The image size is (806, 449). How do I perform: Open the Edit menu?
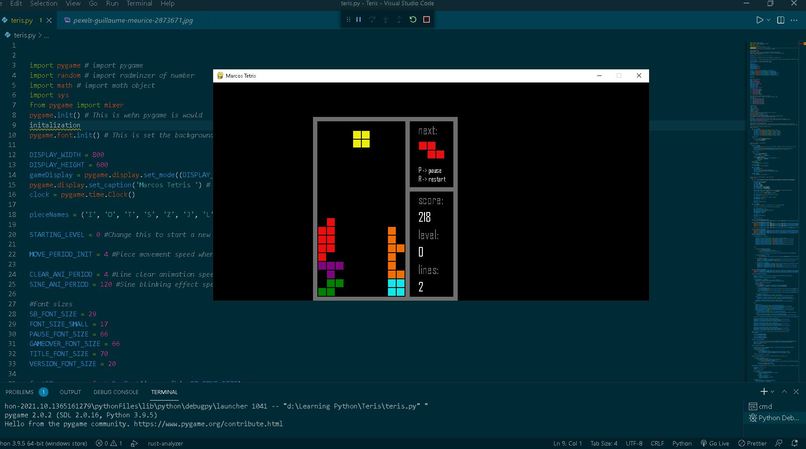(16, 4)
